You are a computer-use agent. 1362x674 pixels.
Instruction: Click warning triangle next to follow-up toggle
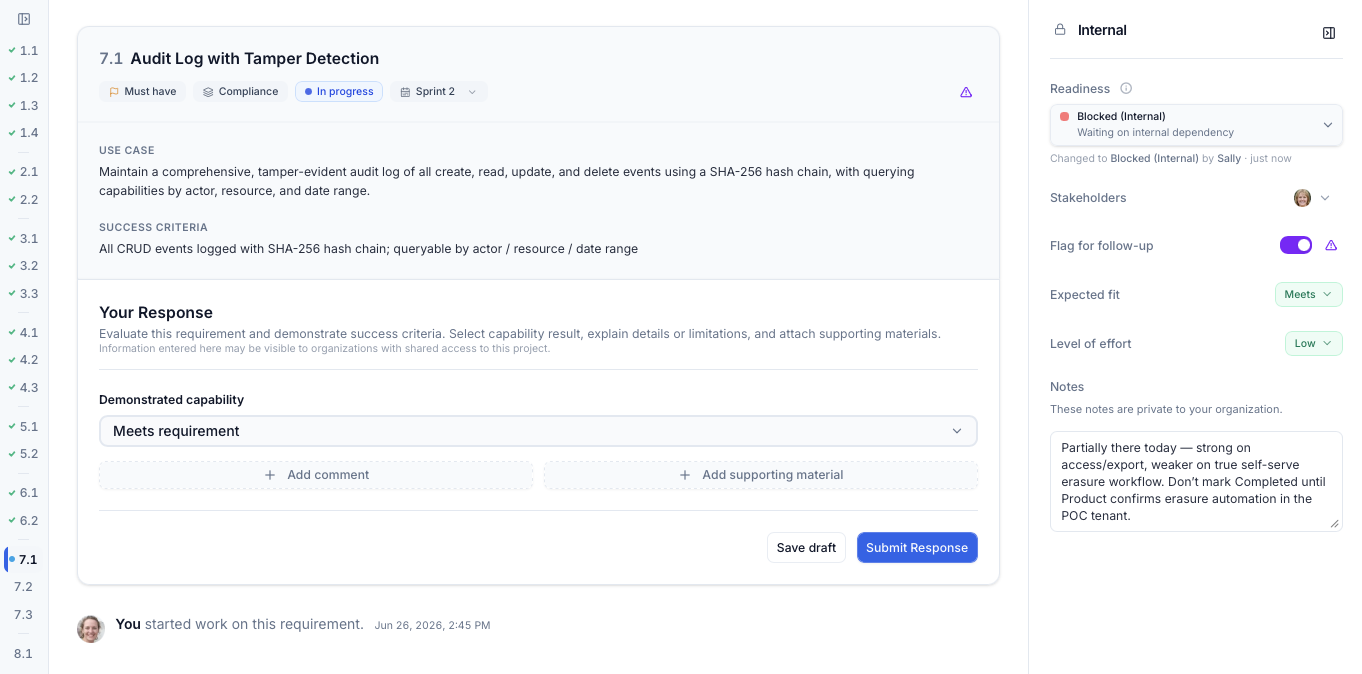tap(1331, 245)
